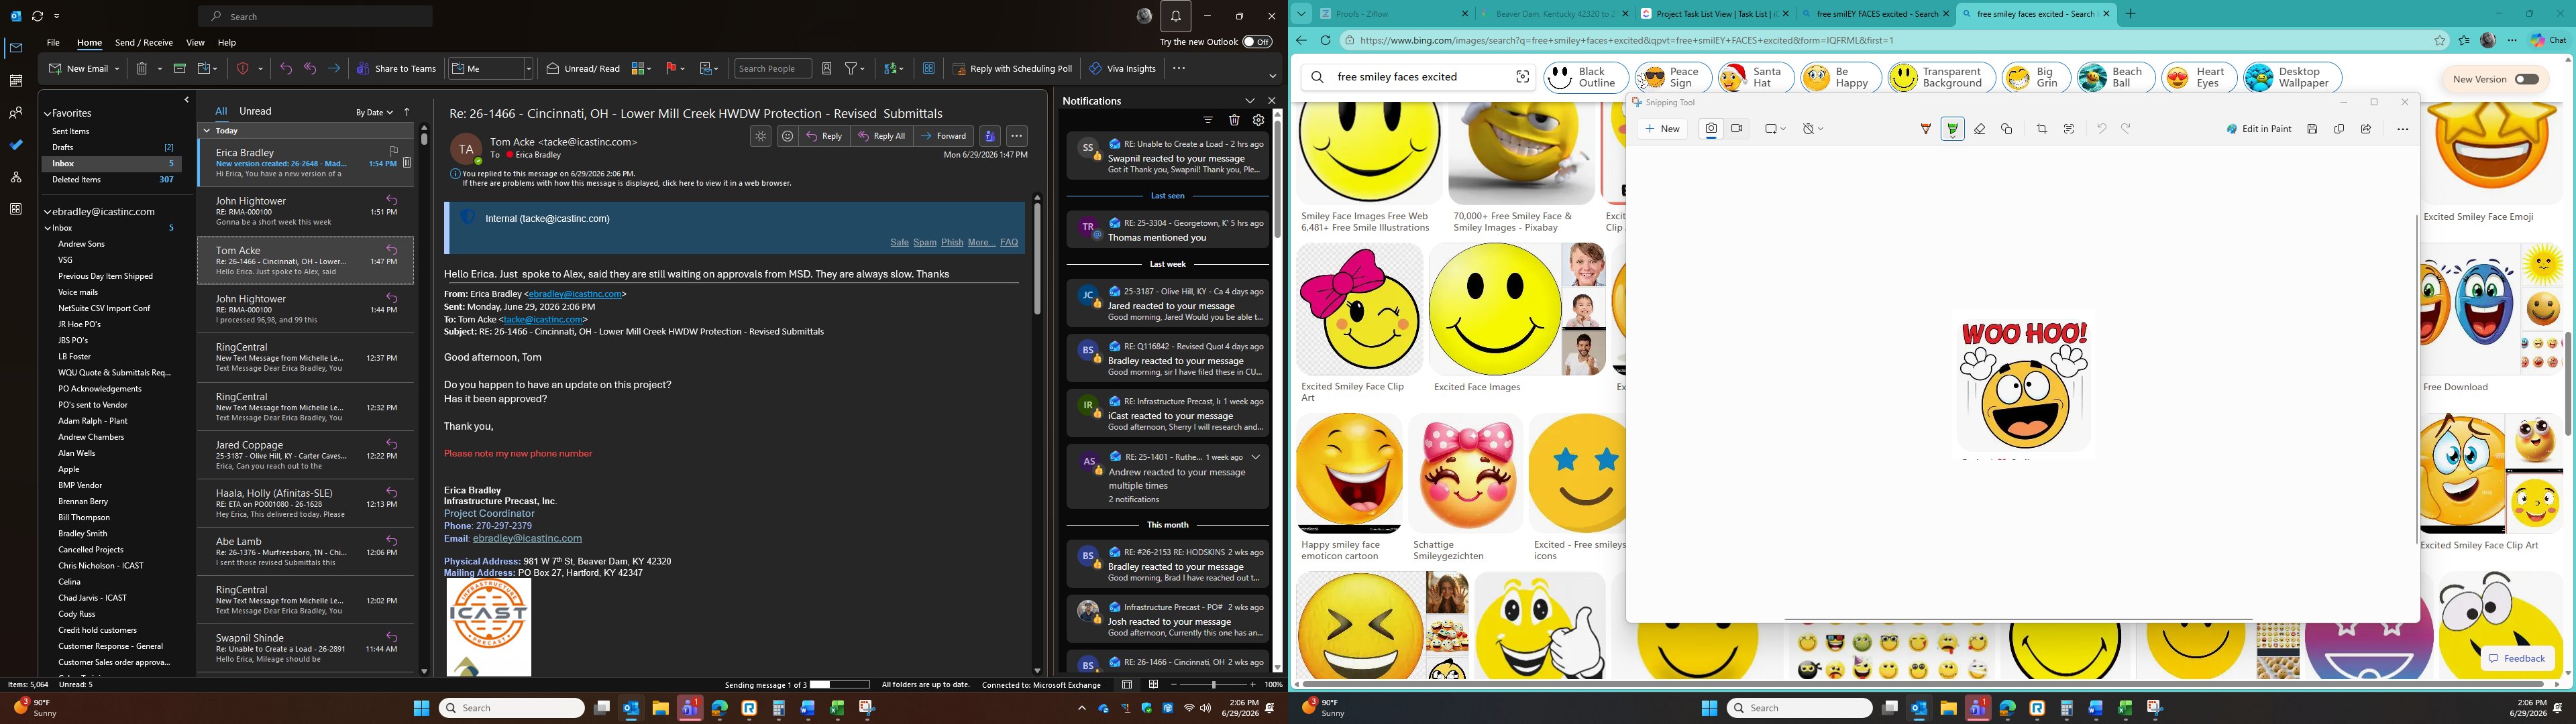Open the address book icon beside Search People
Screen dimensions: 2576x724
pyautogui.click(x=827, y=69)
